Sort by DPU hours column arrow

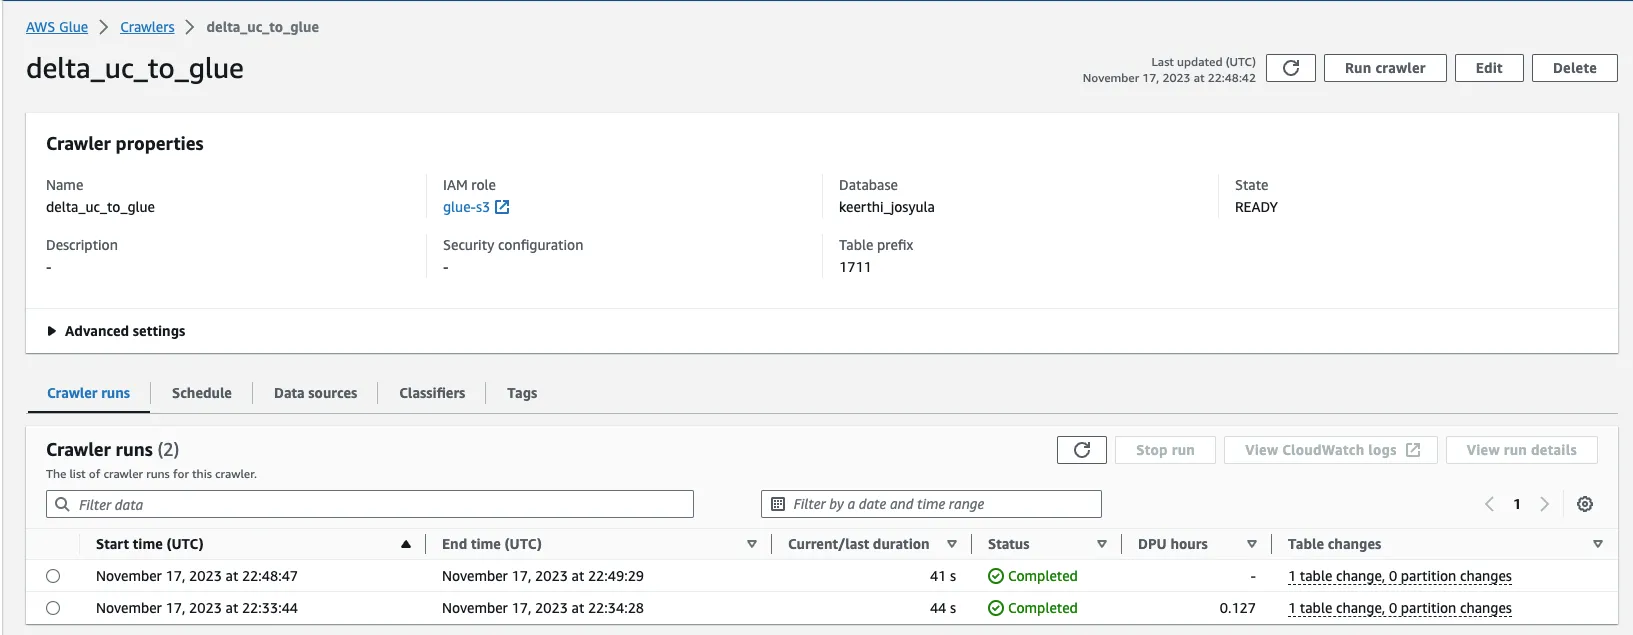point(1251,544)
